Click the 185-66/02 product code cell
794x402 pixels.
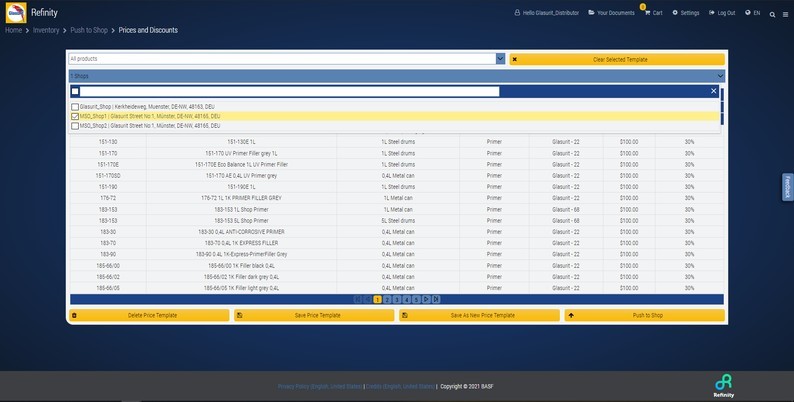(108, 277)
